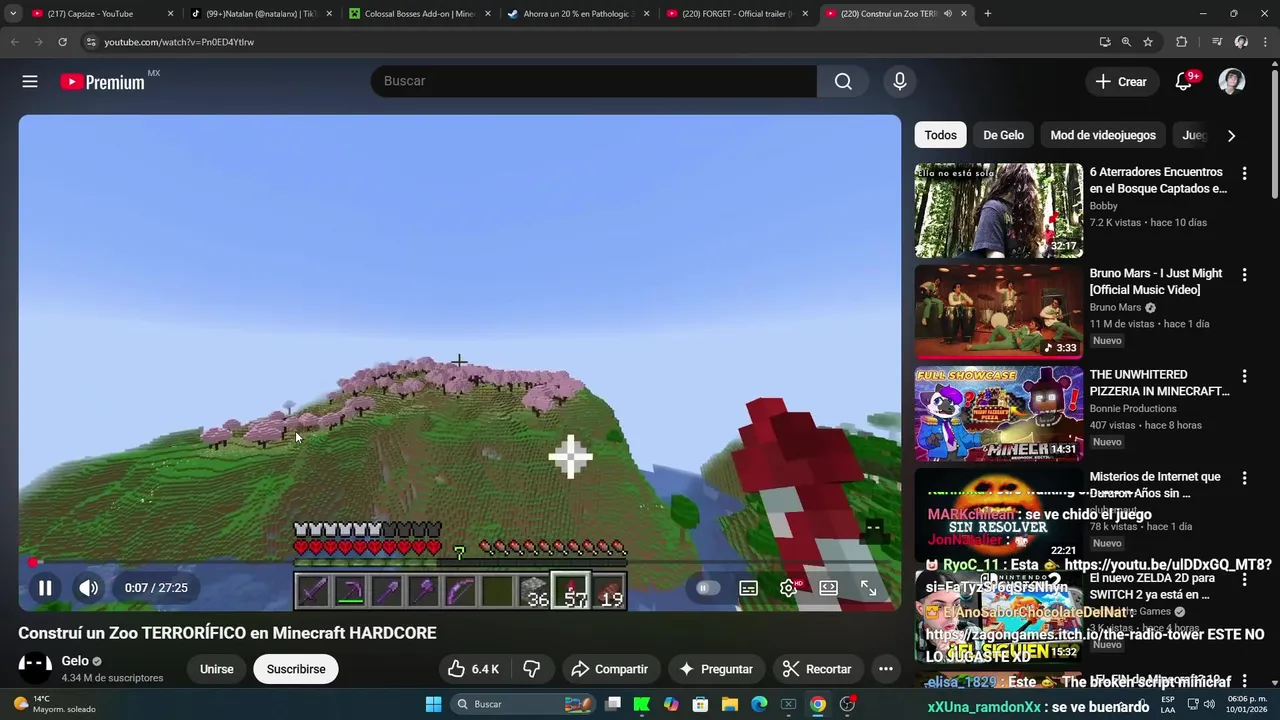Show more filter chips with arrow
The image size is (1280, 720).
[x=1231, y=135]
